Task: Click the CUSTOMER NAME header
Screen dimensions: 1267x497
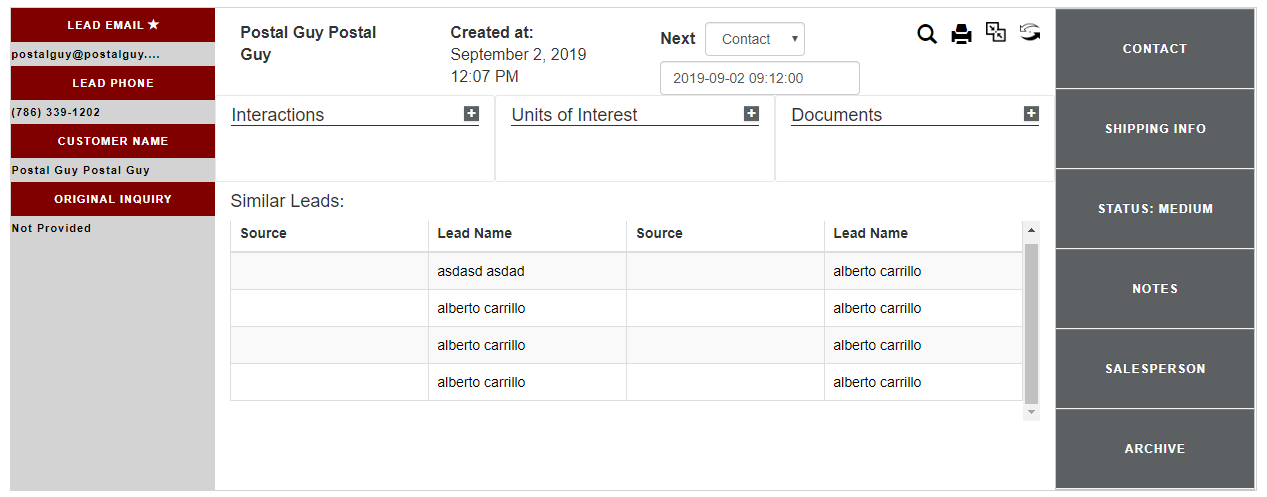Action: click(113, 141)
